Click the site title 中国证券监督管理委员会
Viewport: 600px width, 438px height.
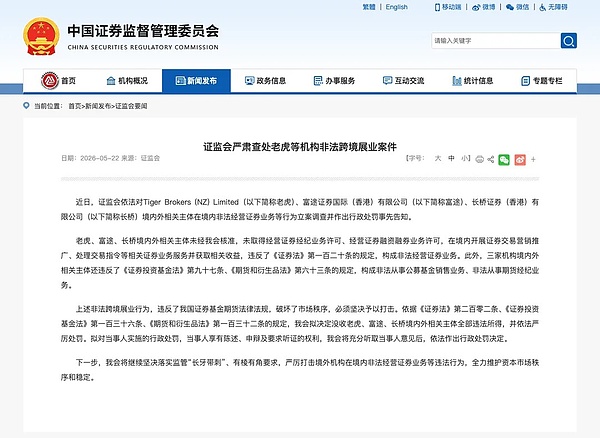pyautogui.click(x=143, y=31)
